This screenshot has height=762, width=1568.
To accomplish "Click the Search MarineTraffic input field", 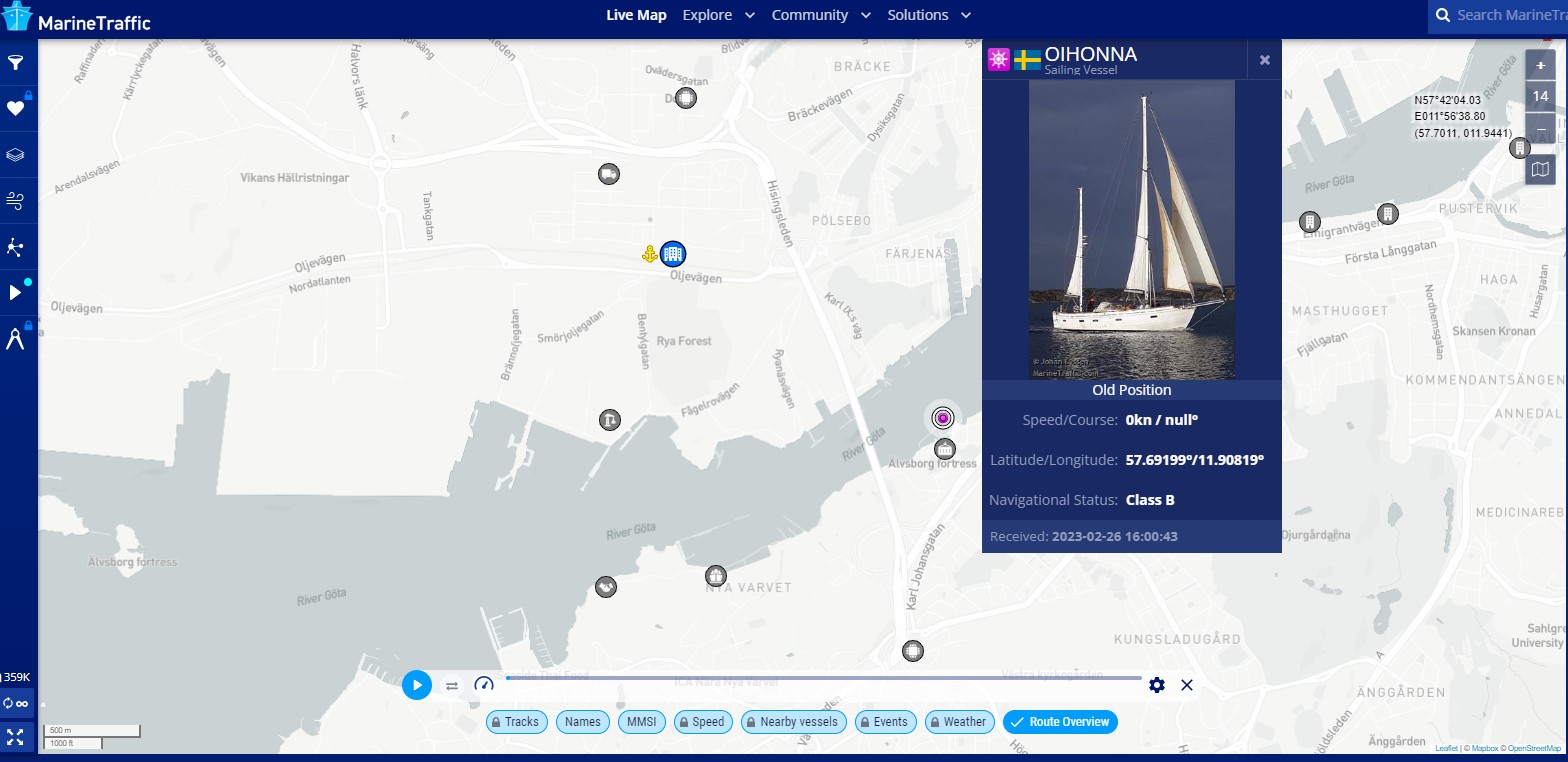I will coord(1511,15).
